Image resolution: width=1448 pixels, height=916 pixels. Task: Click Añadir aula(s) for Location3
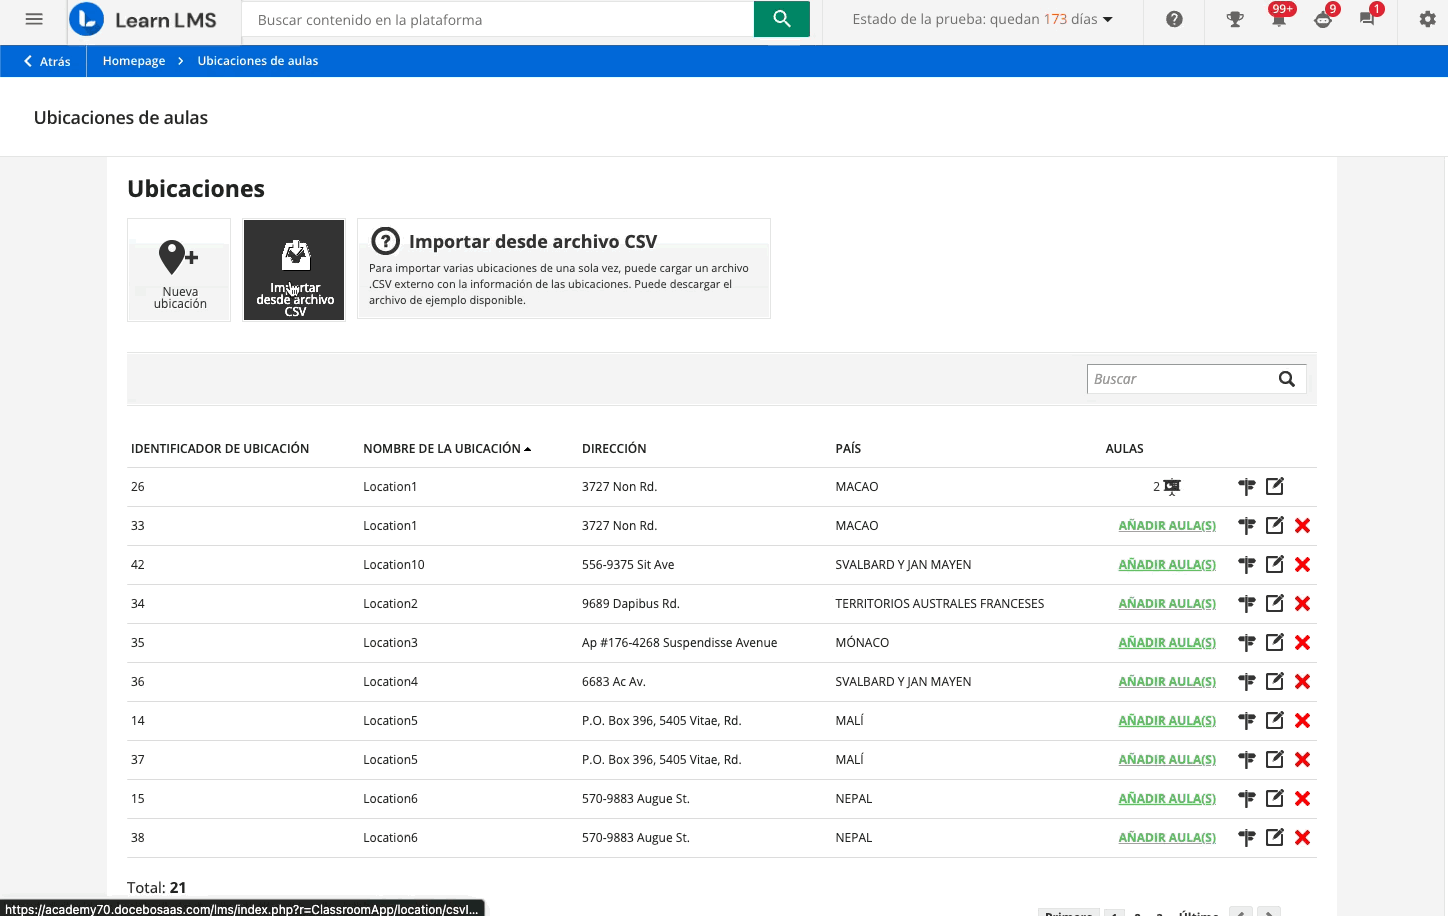(1167, 643)
